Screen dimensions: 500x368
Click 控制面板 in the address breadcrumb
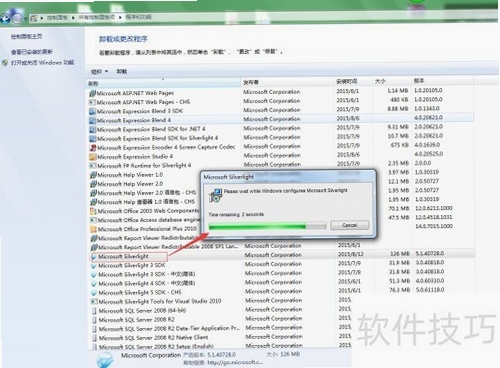(x=57, y=18)
